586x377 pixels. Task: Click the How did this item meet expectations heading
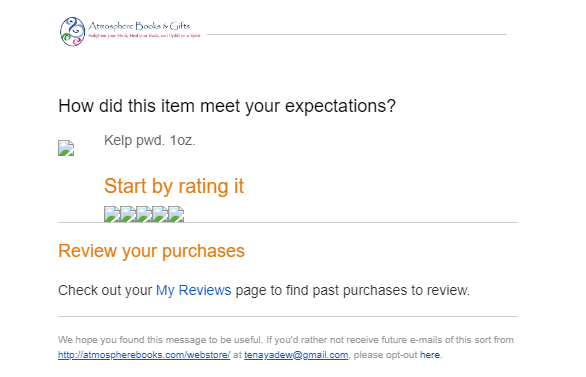pyautogui.click(x=227, y=106)
